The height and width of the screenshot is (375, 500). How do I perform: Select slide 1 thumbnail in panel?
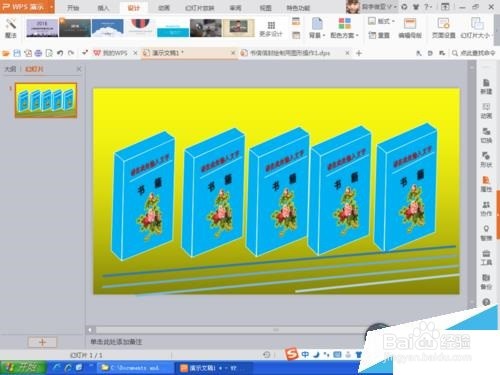pyautogui.click(x=46, y=100)
